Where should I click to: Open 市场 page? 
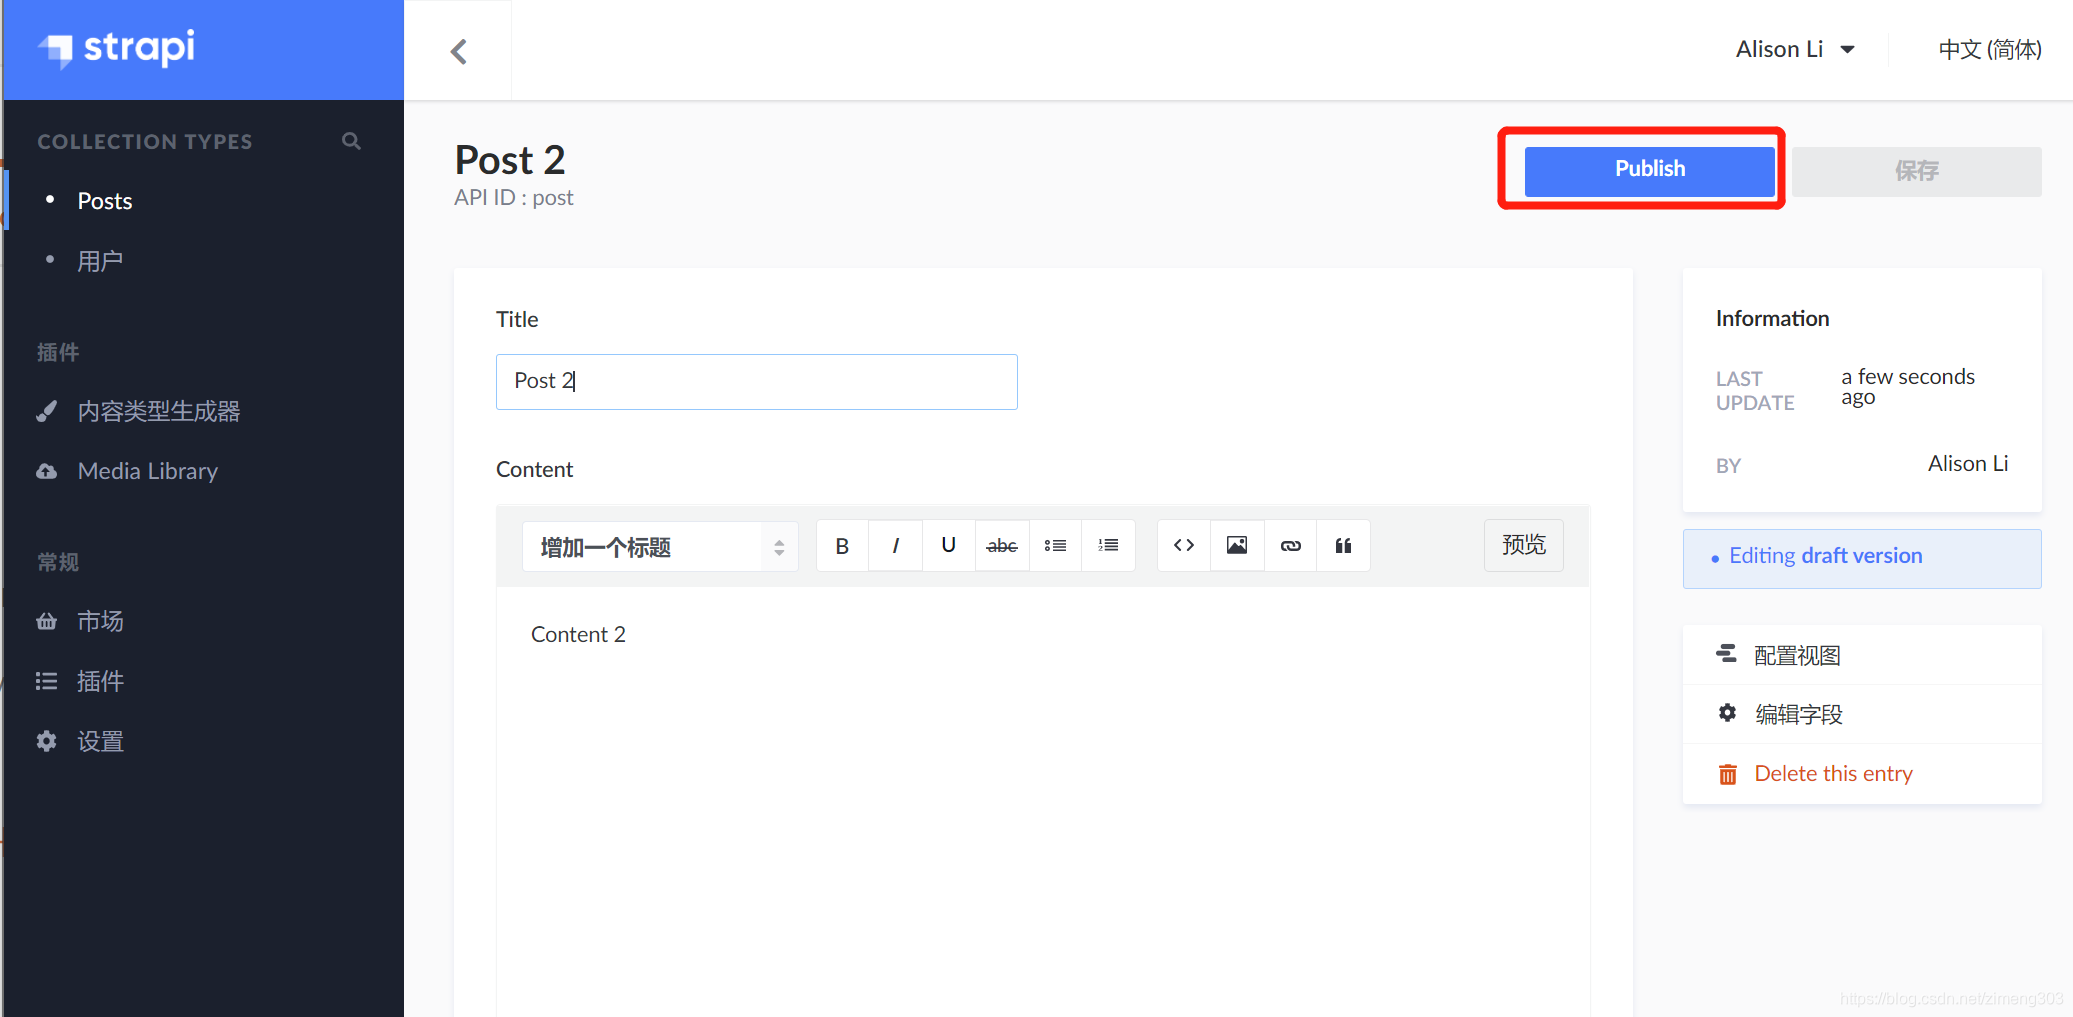coord(100,621)
